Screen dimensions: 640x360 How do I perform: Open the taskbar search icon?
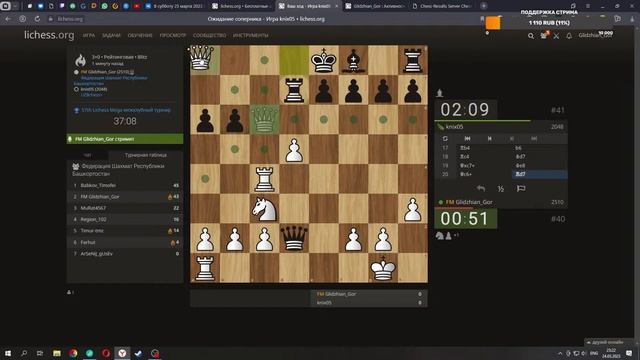[24, 353]
